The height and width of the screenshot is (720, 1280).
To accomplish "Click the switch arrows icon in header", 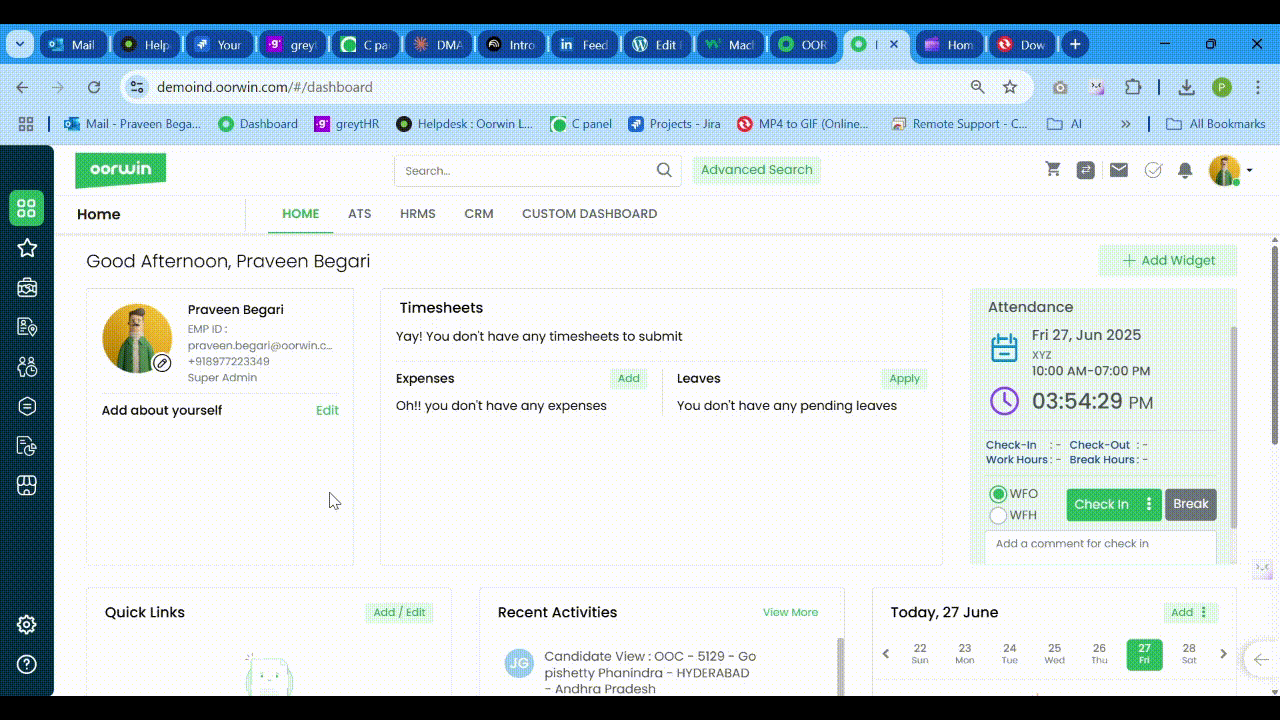I will pyautogui.click(x=1085, y=170).
